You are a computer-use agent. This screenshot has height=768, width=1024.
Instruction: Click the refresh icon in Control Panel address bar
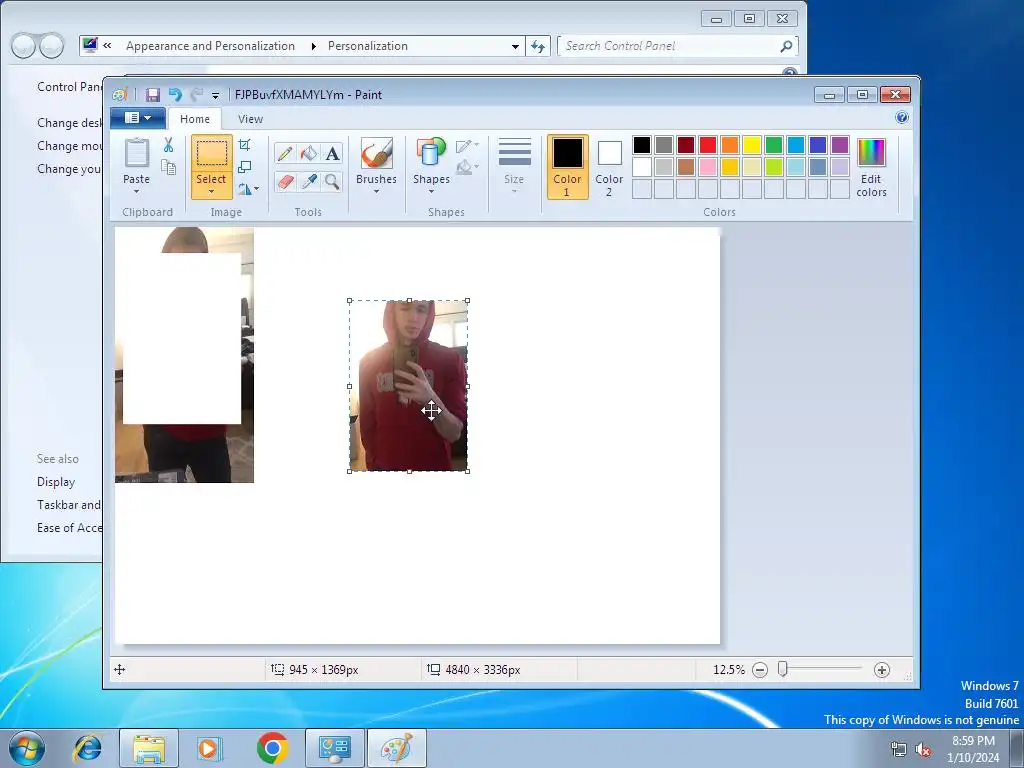click(537, 46)
